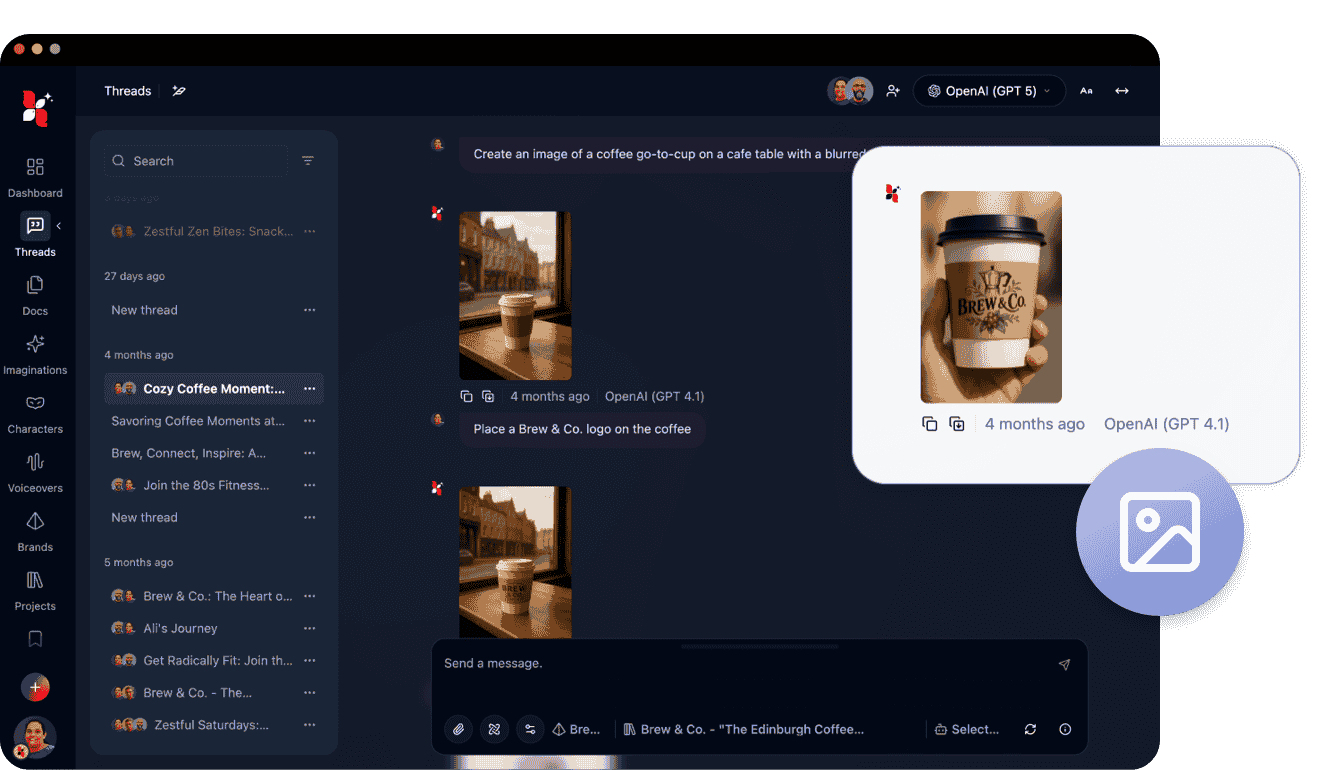Click the Send a message input field
Image resolution: width=1324 pixels, height=770 pixels.
pos(740,664)
